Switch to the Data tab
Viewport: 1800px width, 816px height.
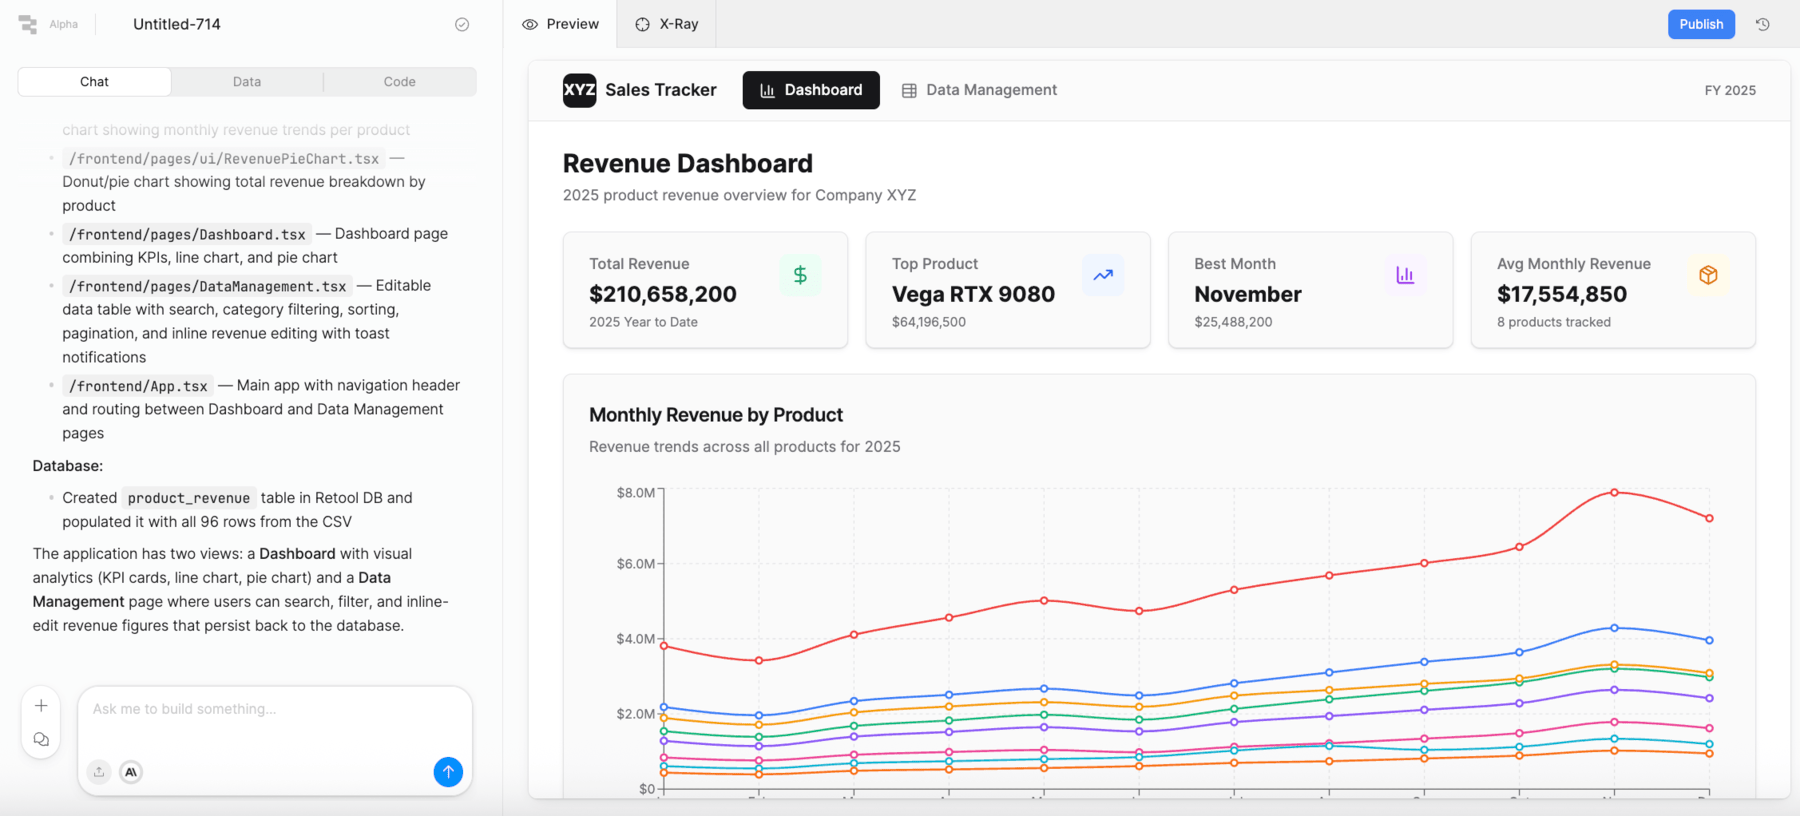click(x=247, y=82)
